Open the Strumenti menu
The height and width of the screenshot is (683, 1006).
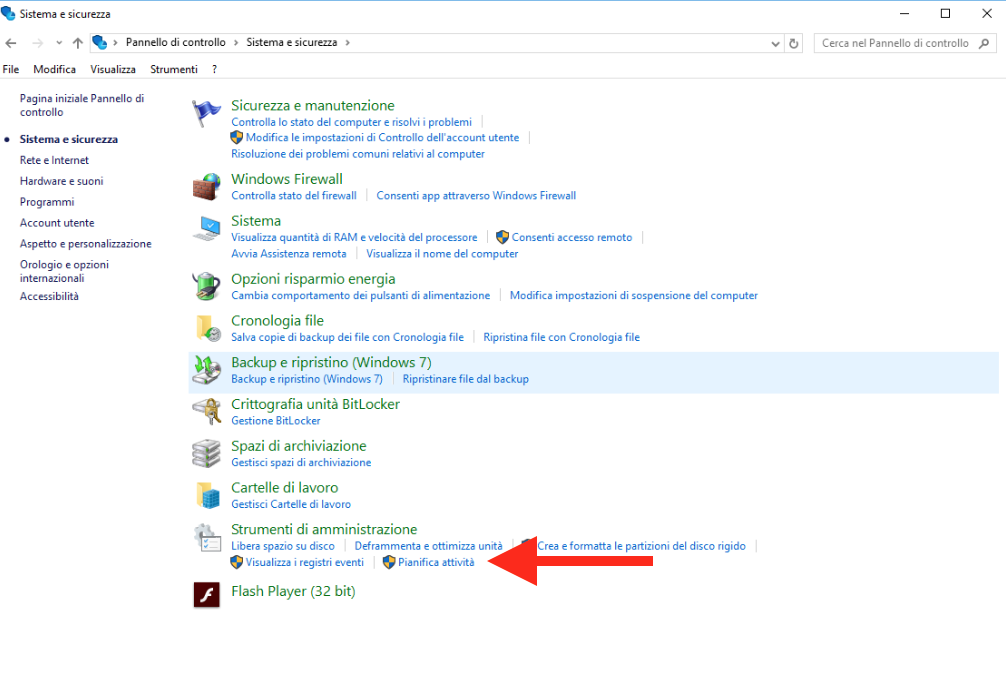[174, 69]
